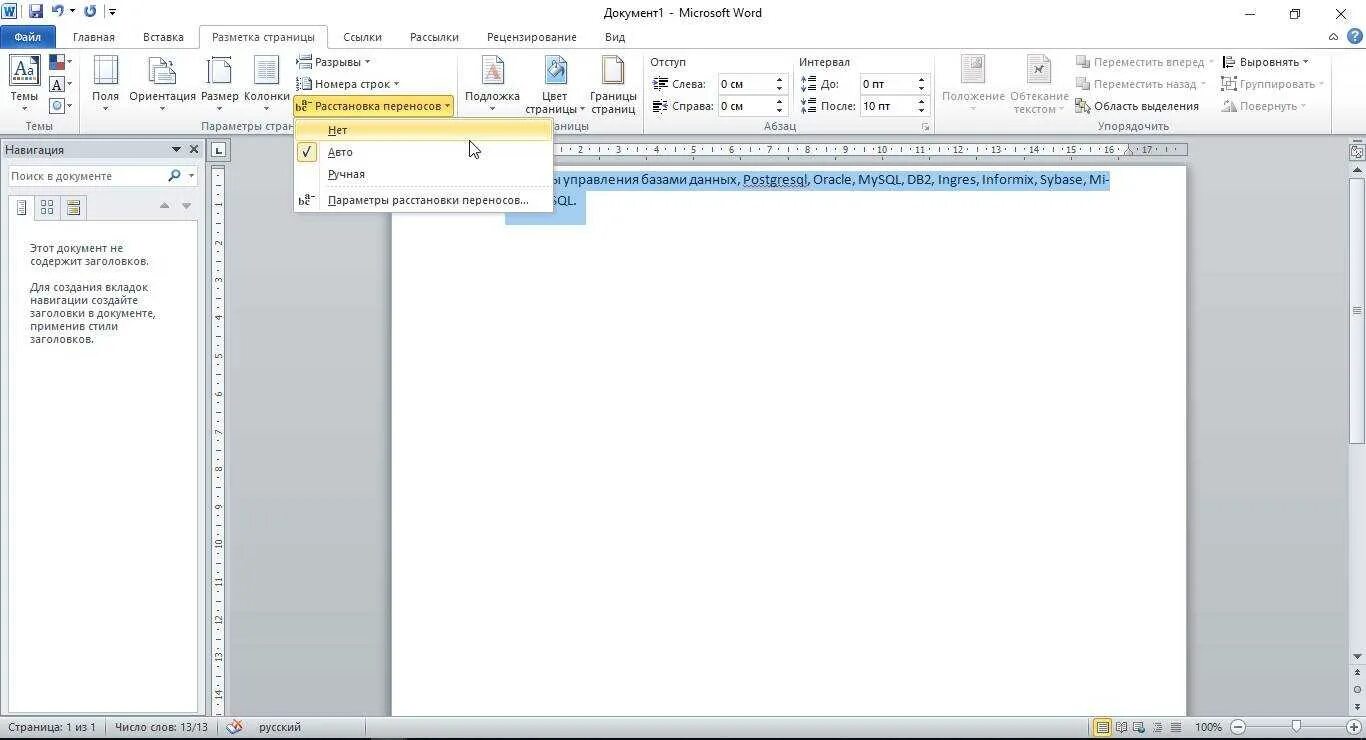
Task: Toggle outline view in status bar
Action: tap(1158, 727)
